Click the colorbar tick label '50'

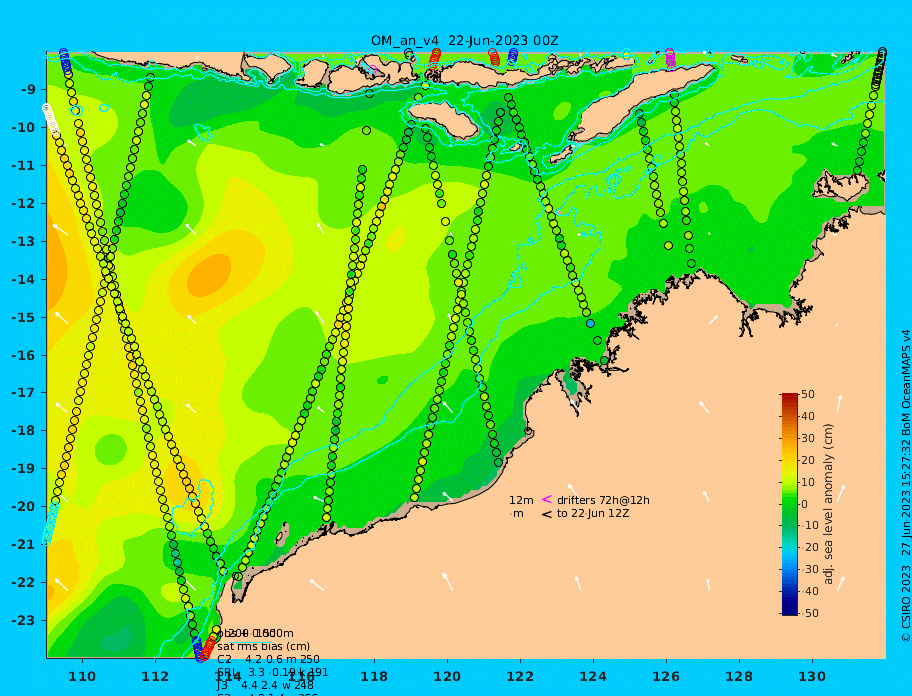[x=808, y=394]
